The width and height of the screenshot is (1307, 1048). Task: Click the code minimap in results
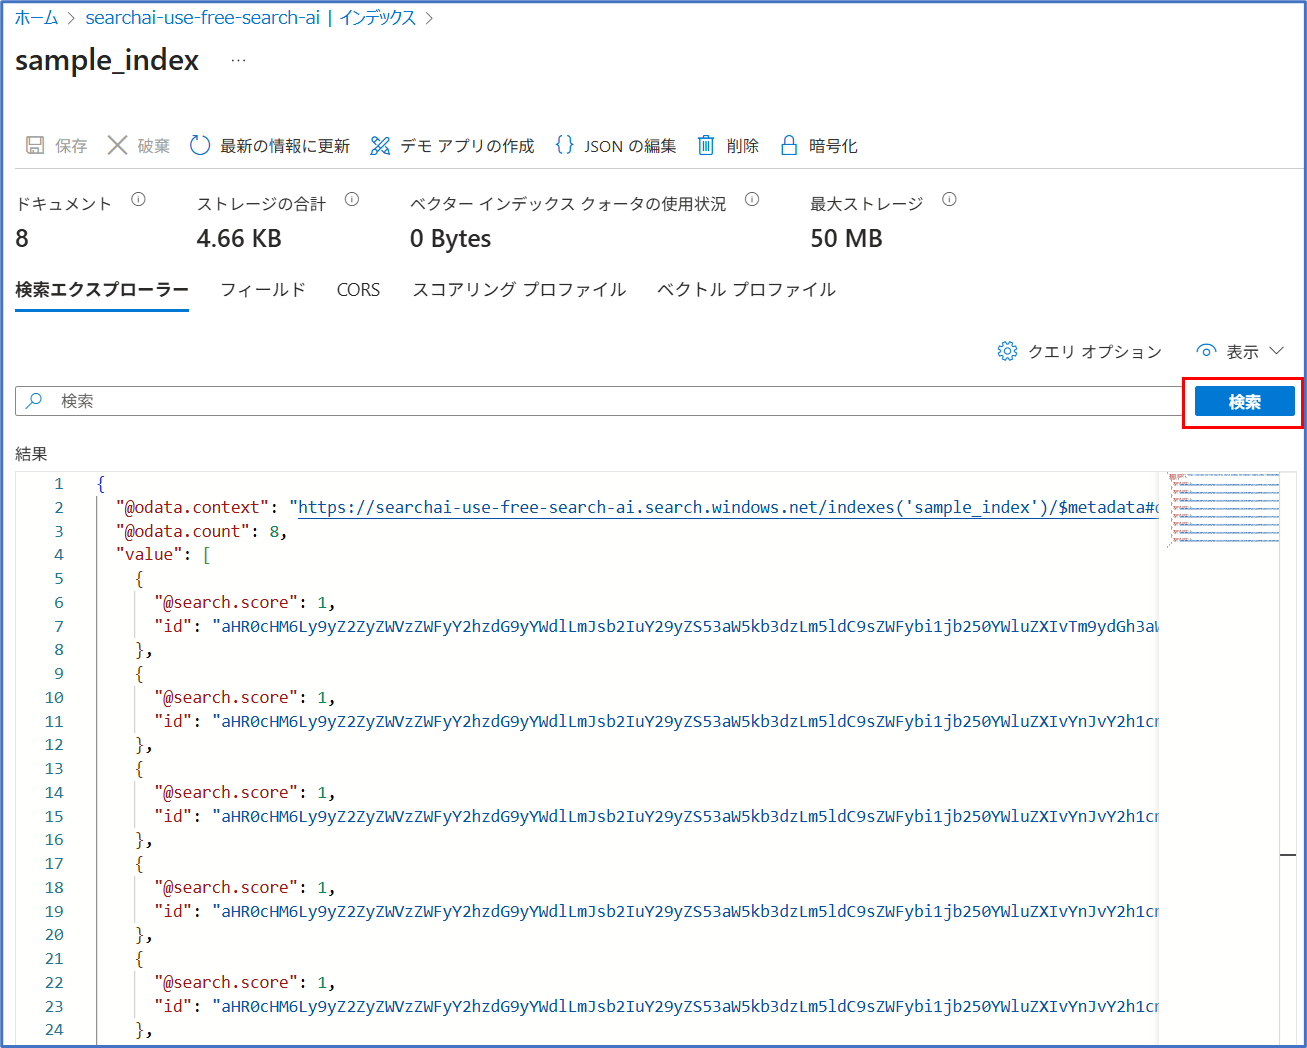coord(1223,510)
